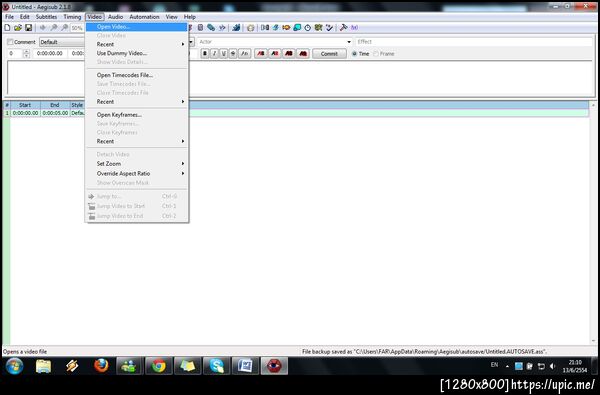Select the Time radio button
The width and height of the screenshot is (600, 395).
point(354,54)
